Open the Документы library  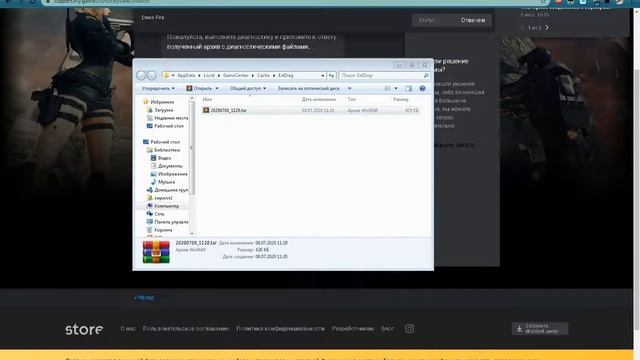[x=167, y=166]
